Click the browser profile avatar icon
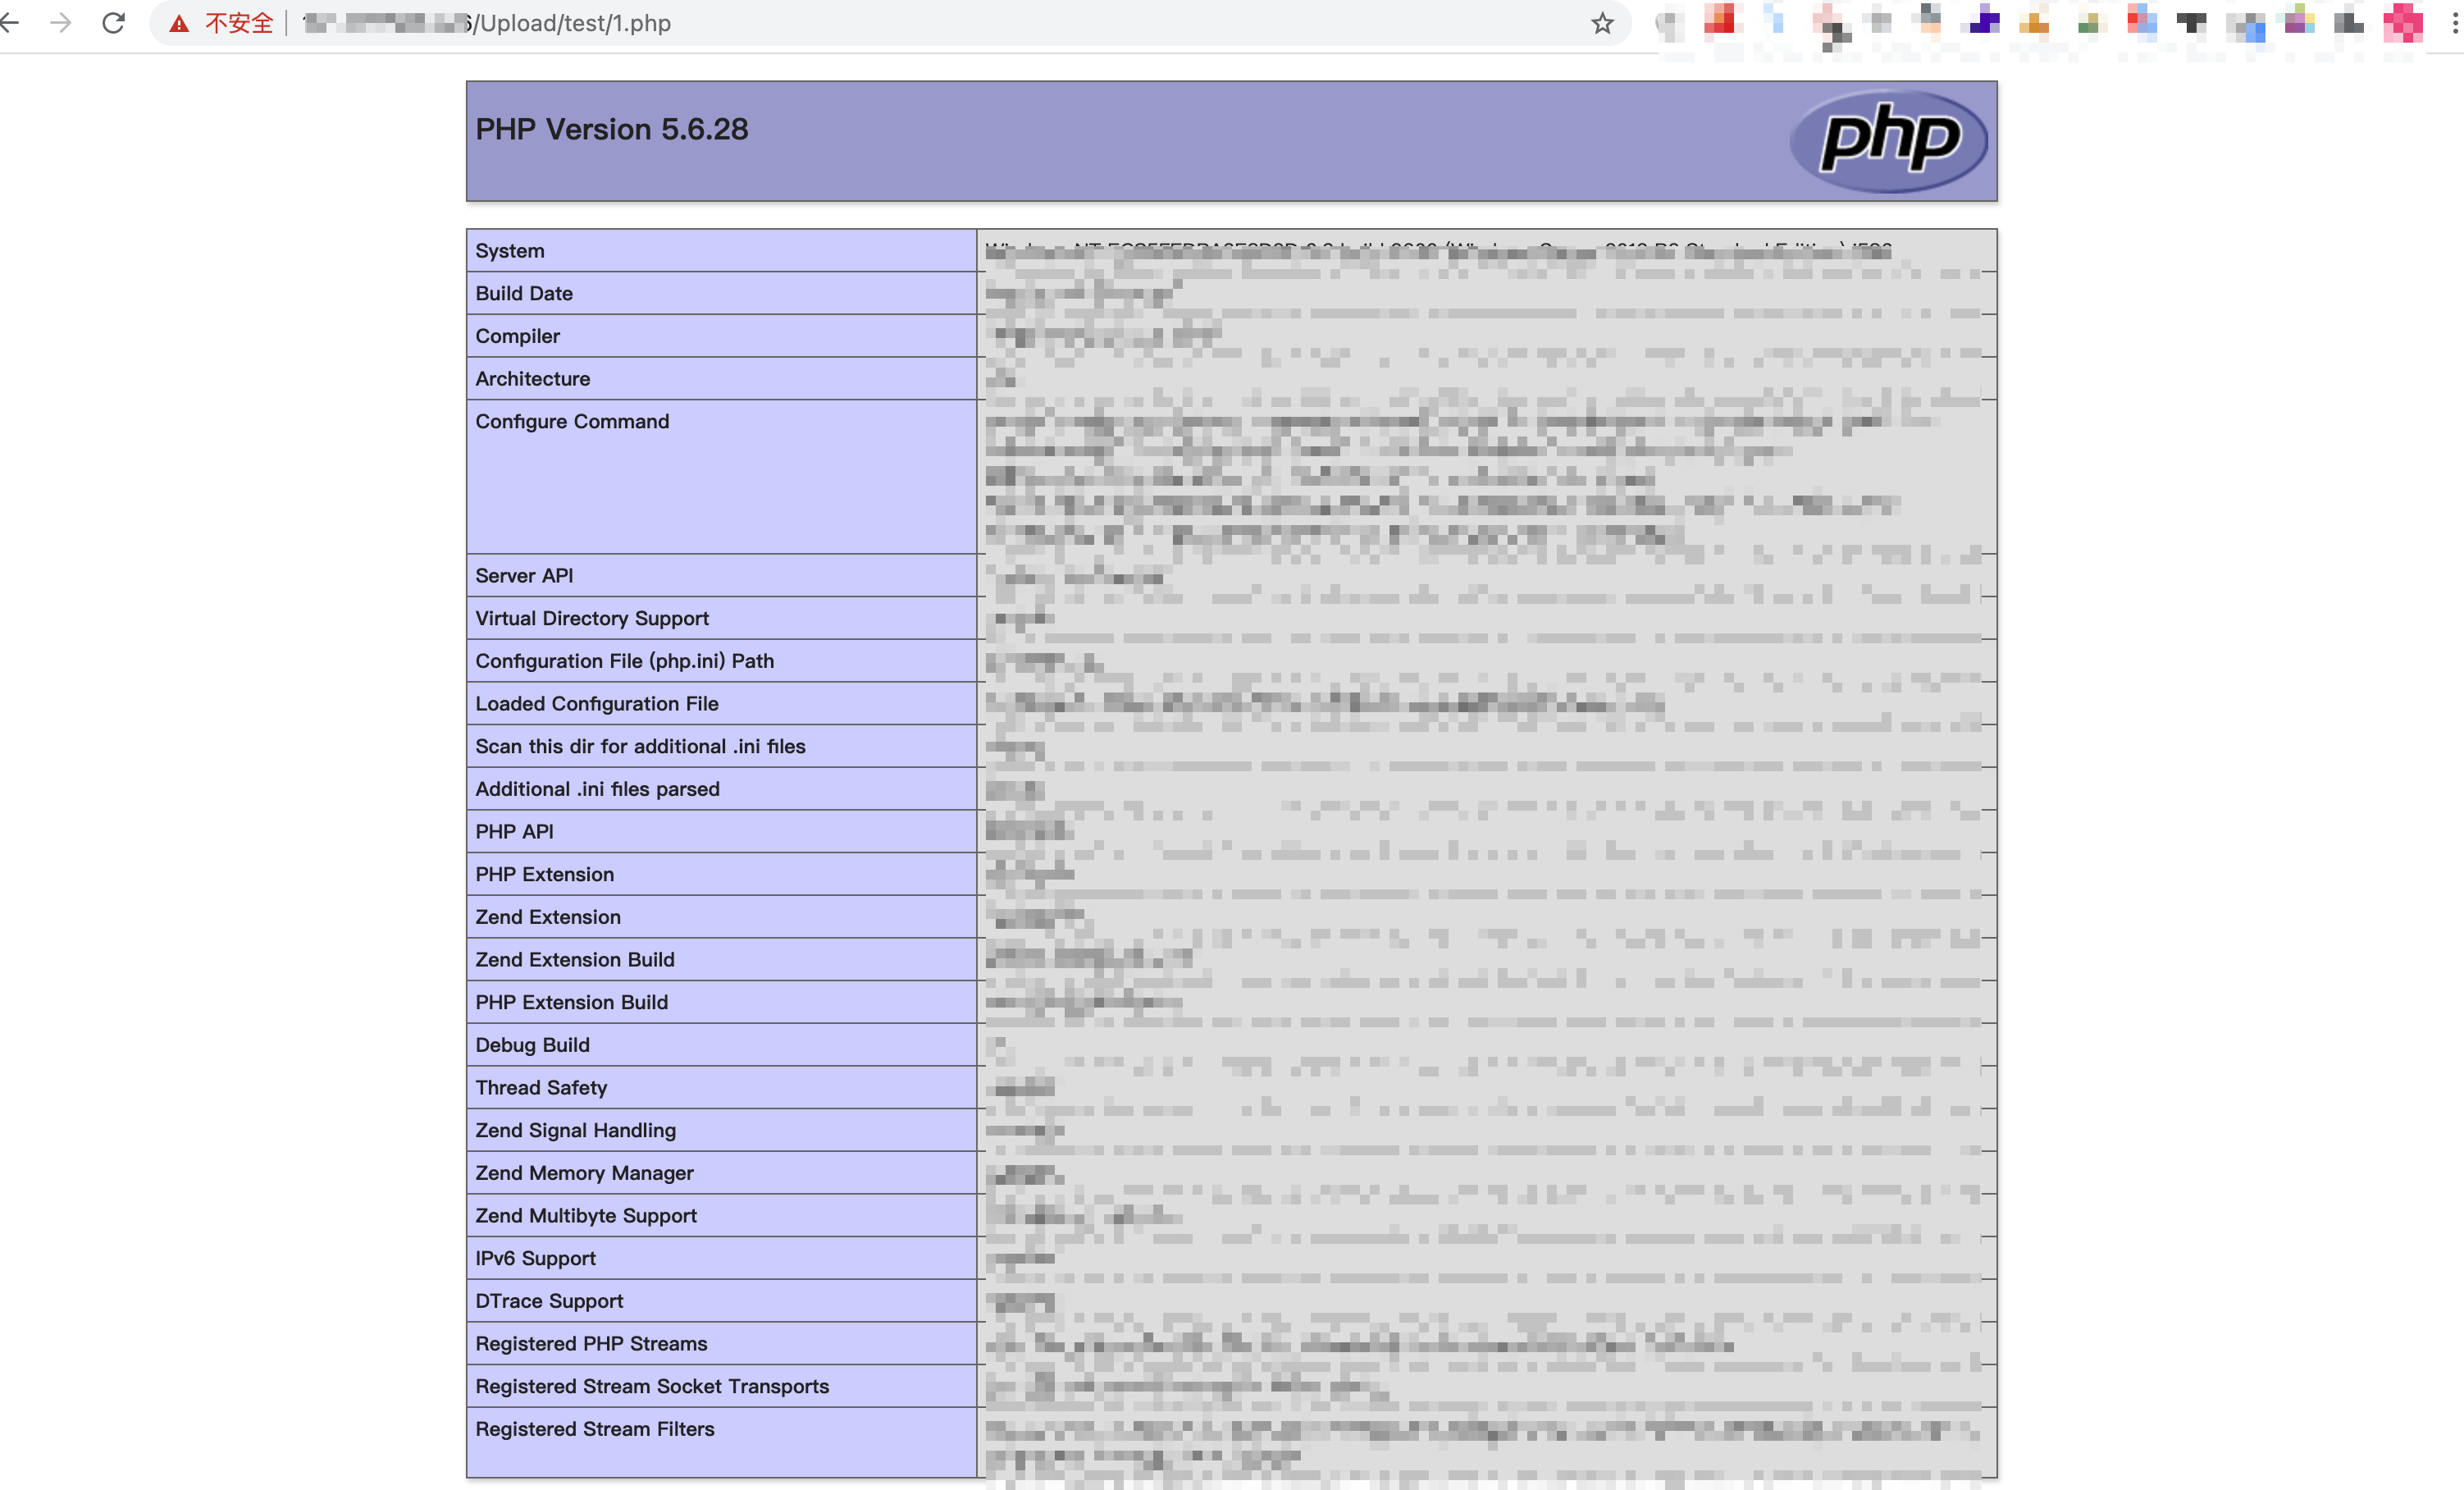2464x1490 pixels. click(x=1668, y=23)
